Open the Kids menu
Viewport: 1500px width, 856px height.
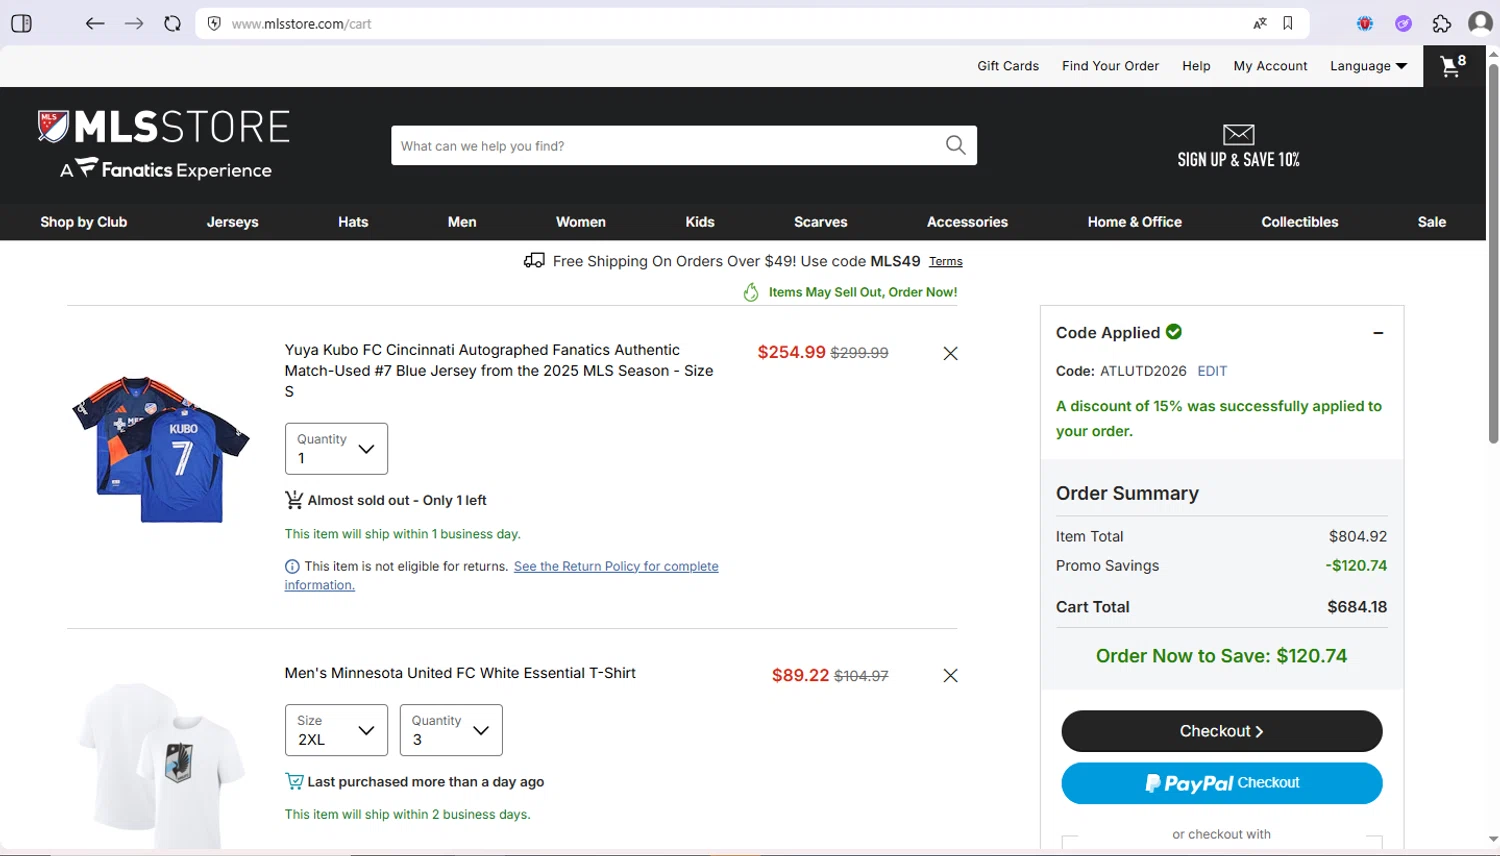700,222
